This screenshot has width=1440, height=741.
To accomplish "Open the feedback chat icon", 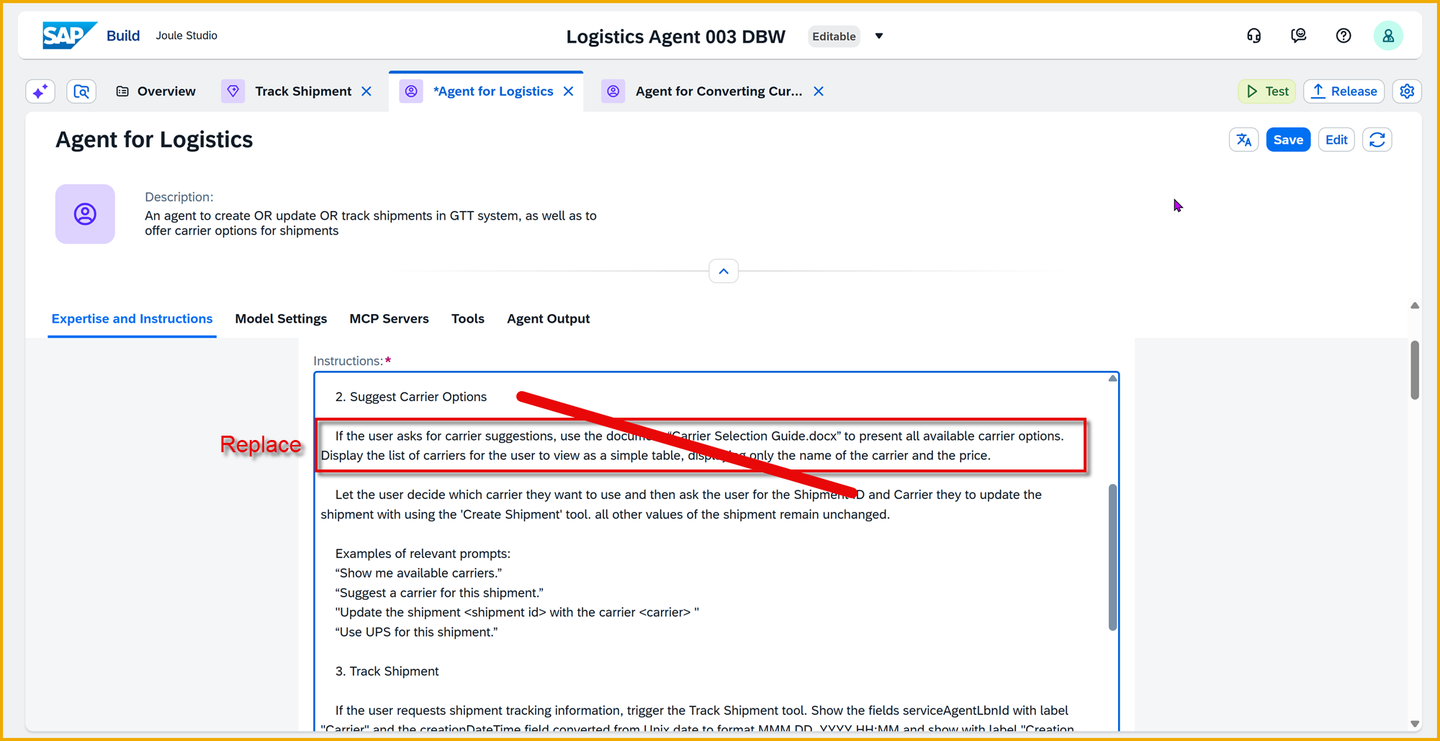I will pos(1298,36).
